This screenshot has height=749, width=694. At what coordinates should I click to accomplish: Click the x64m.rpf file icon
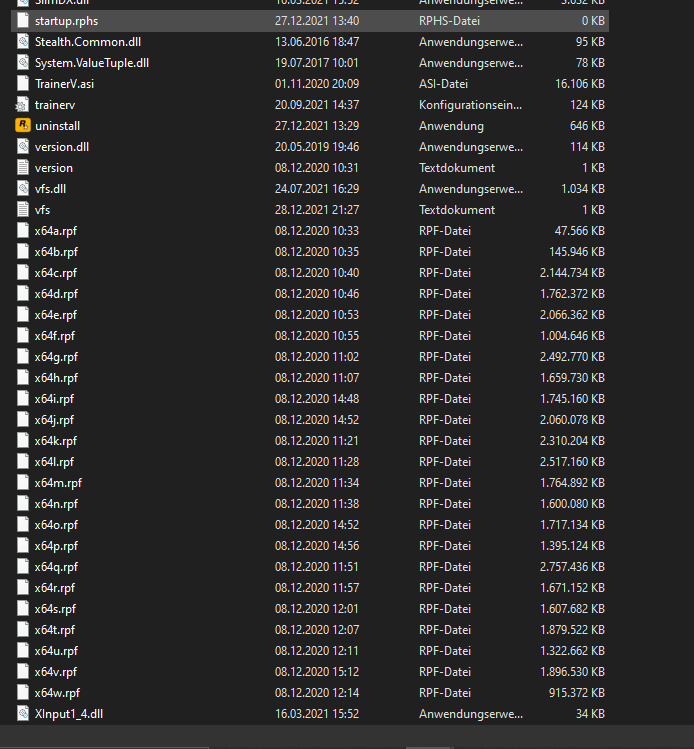point(22,483)
